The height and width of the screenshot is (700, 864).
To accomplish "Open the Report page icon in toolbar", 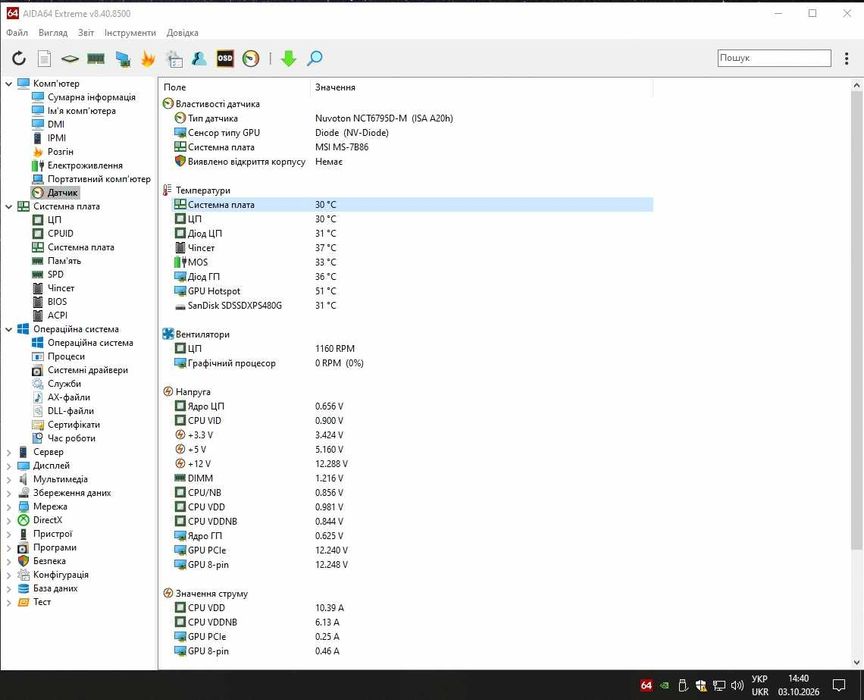I will (45, 58).
